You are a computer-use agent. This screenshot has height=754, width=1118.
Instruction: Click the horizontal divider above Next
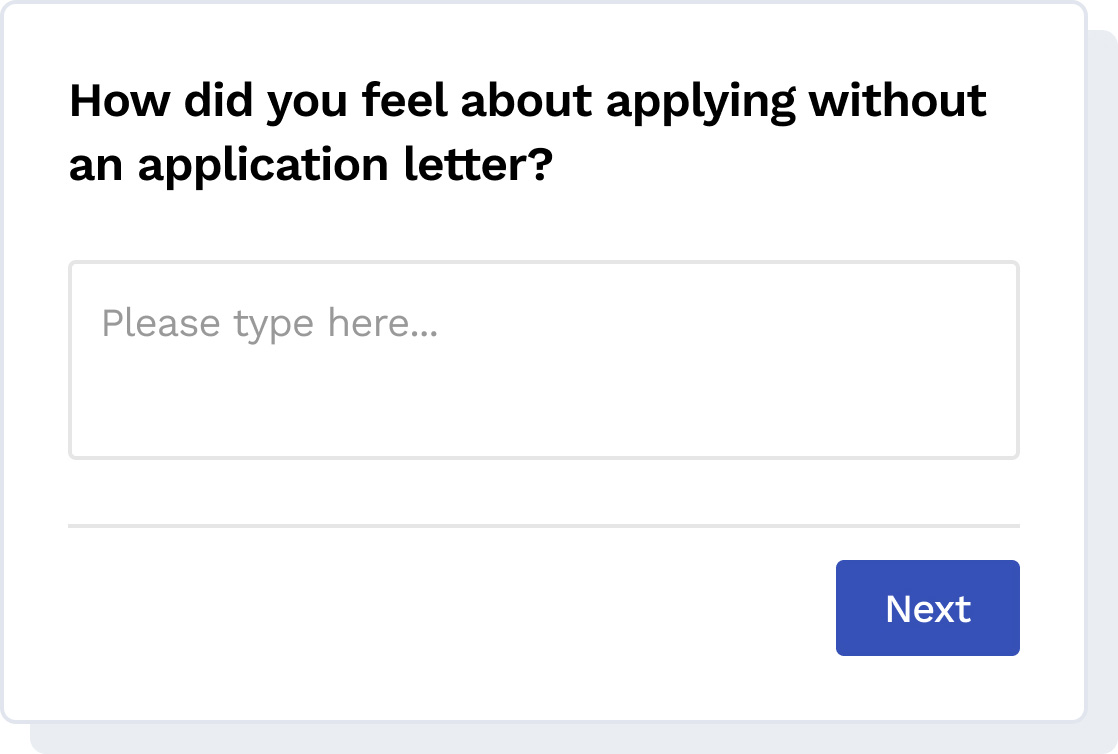coord(544,526)
